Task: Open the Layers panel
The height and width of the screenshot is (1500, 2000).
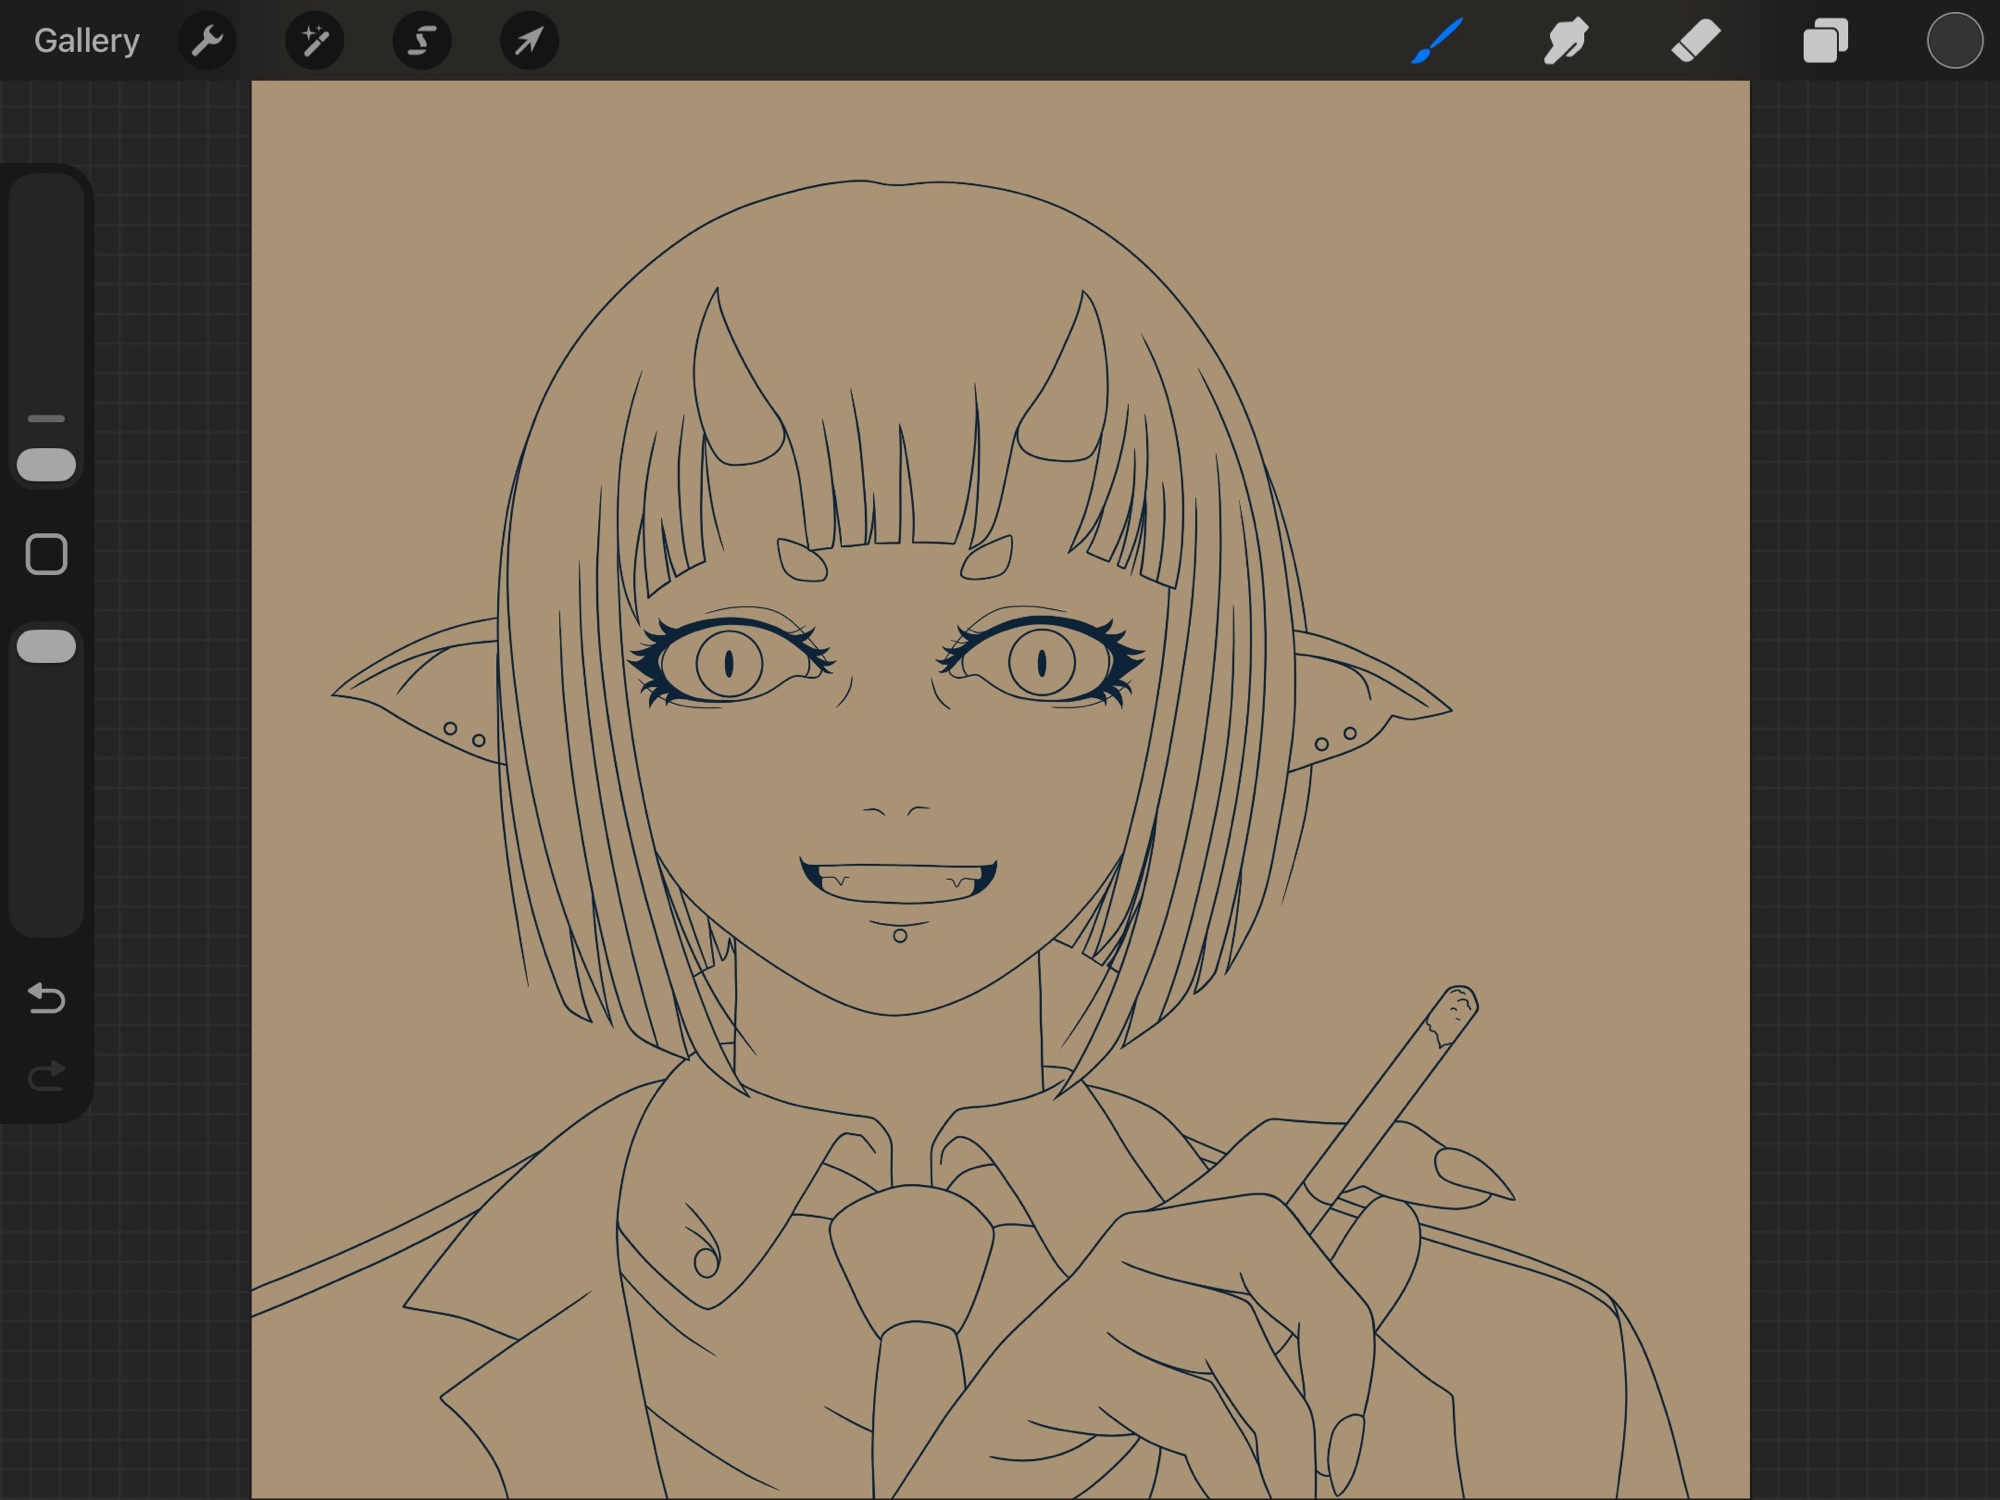Action: click(x=1825, y=41)
